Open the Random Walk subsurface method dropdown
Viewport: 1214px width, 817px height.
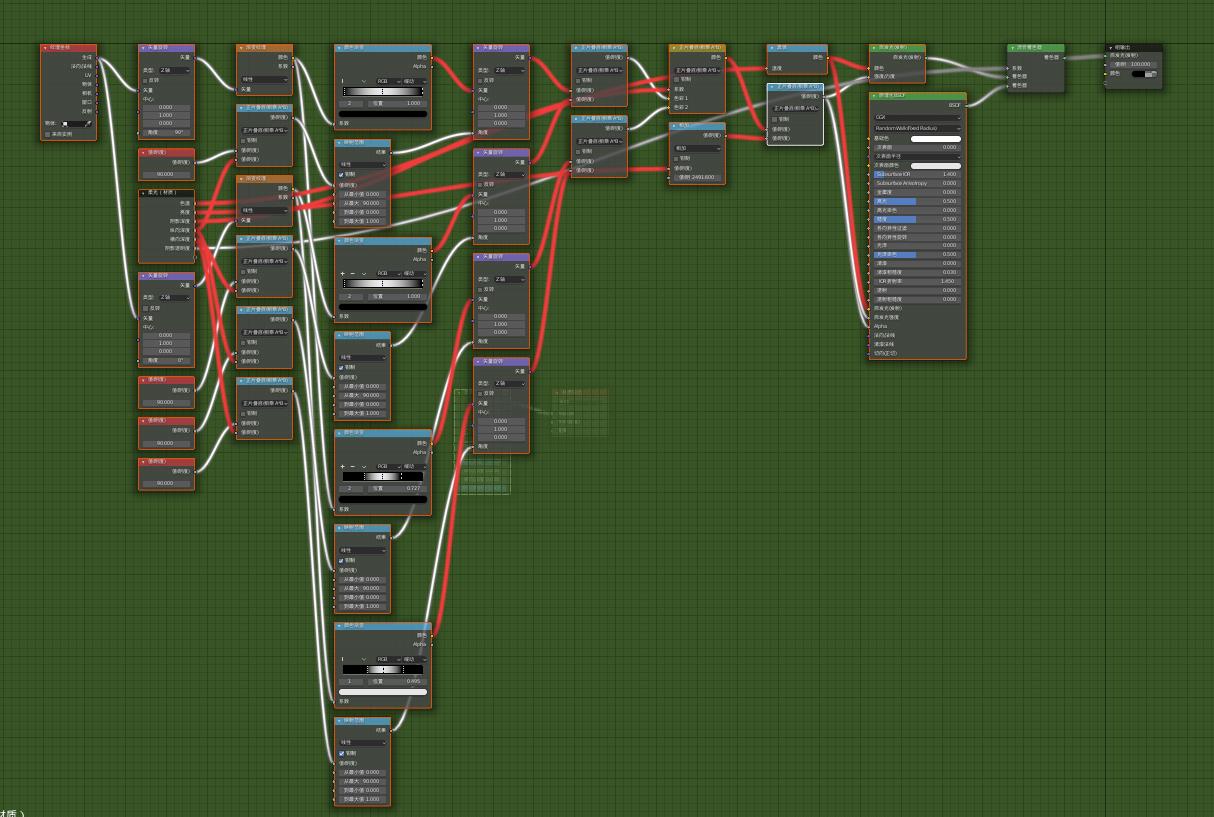pyautogui.click(x=917, y=128)
